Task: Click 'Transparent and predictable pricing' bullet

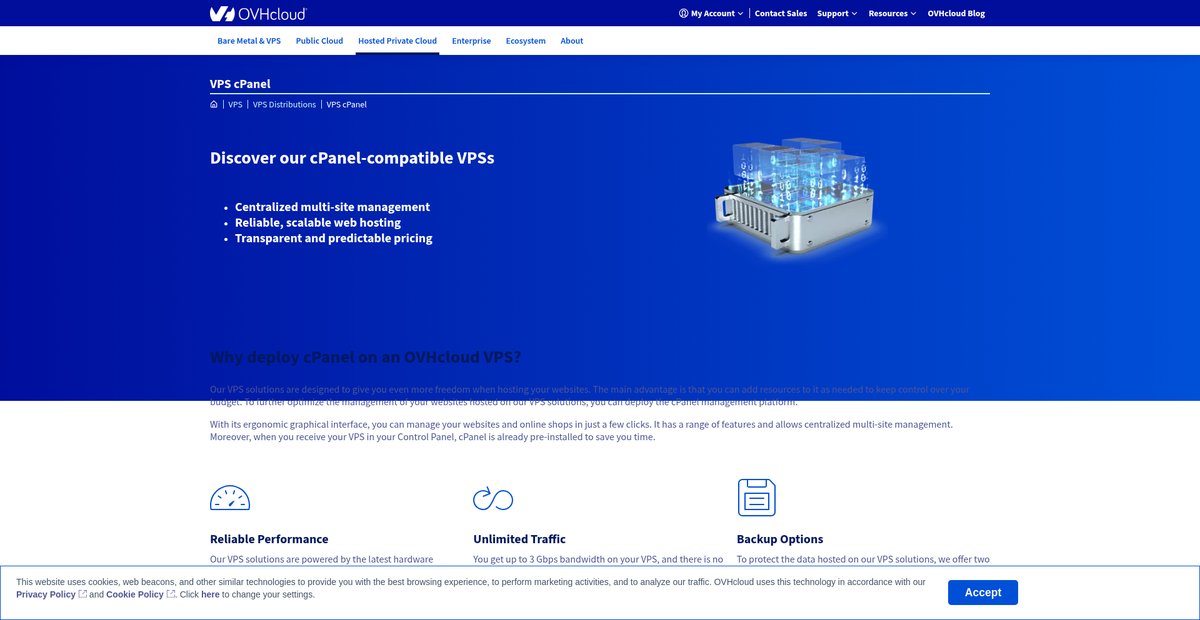Action: [x=334, y=238]
